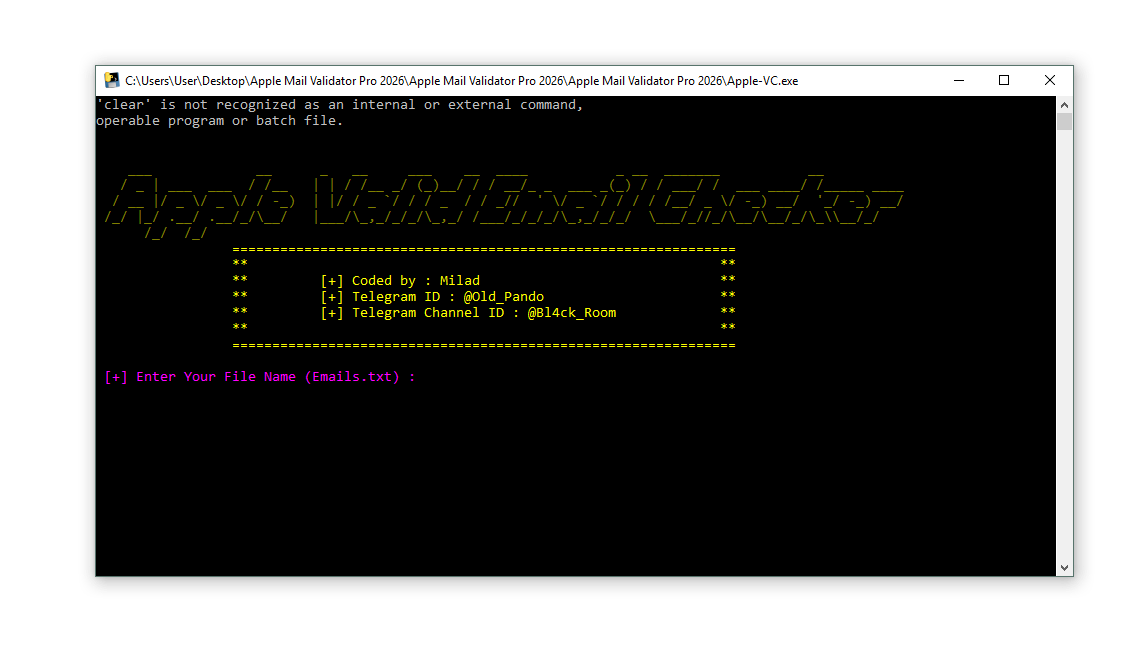Screen dimensions: 1138x654
Task: Click the scrollbar track area
Action: [1063, 350]
